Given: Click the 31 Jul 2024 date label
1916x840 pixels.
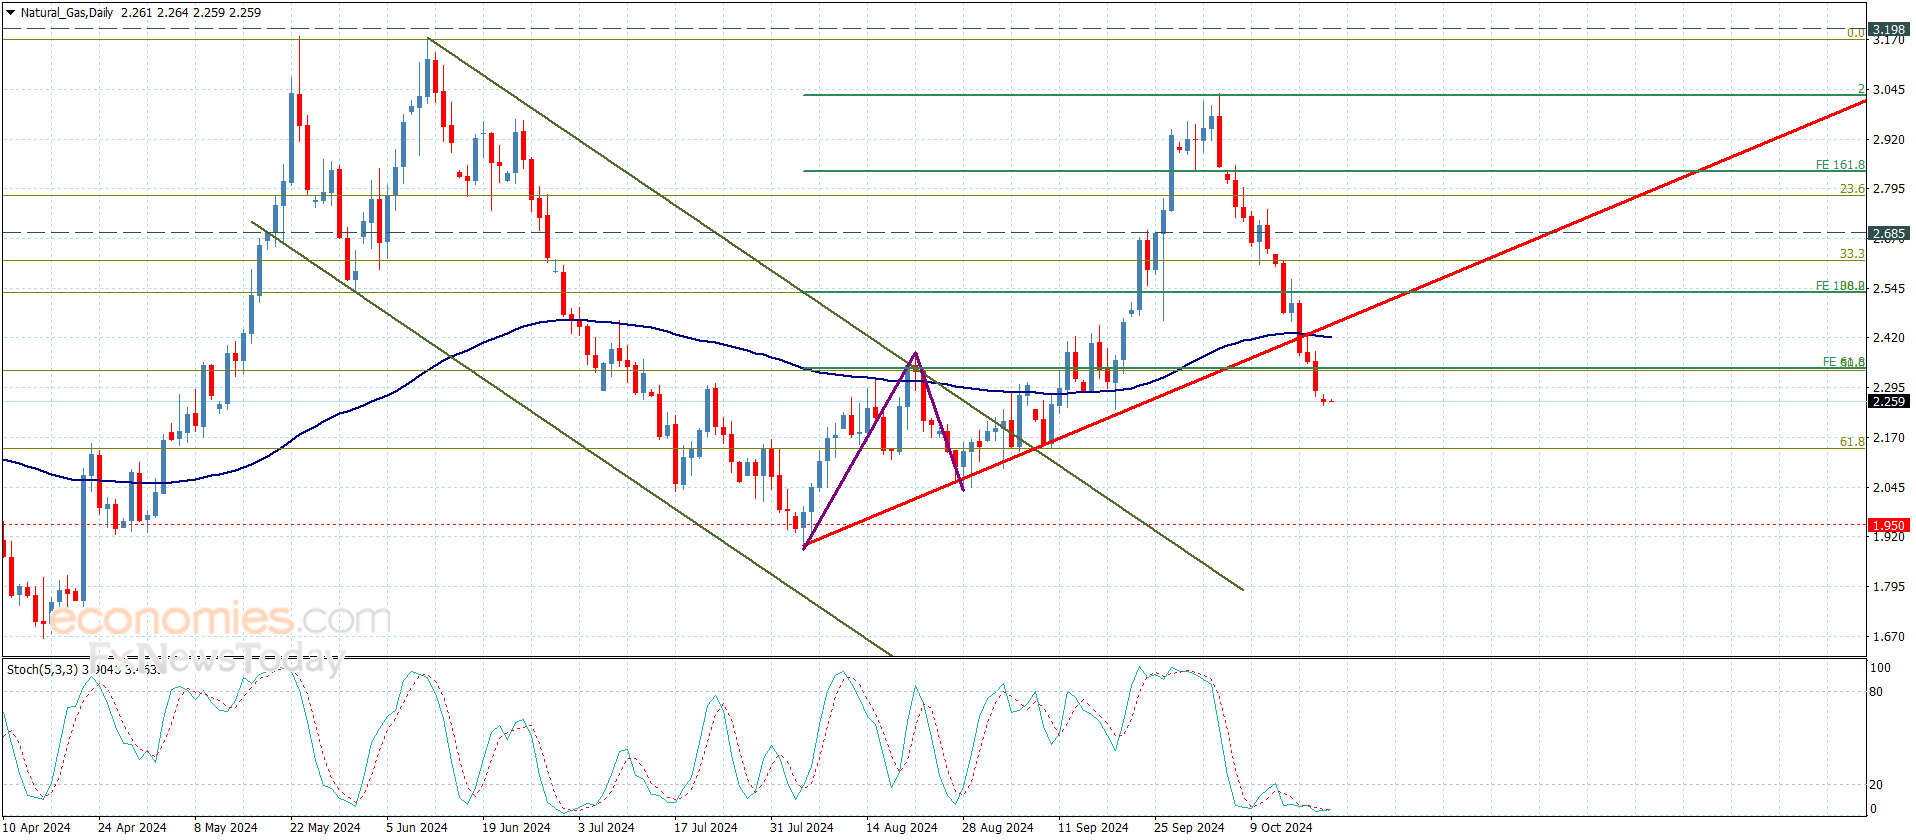Looking at the screenshot, I should (x=801, y=827).
